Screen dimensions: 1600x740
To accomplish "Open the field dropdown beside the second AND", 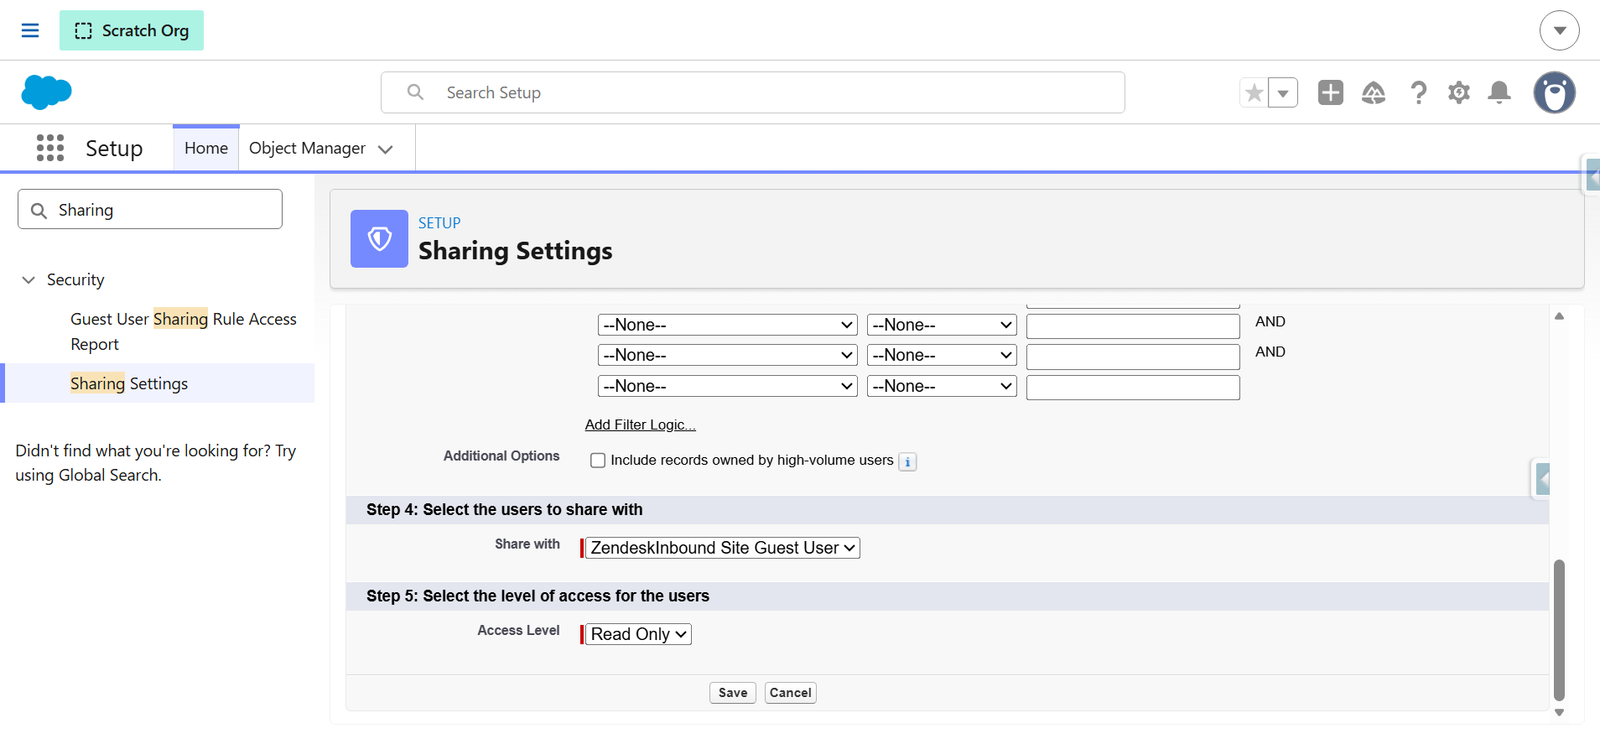I will 727,355.
